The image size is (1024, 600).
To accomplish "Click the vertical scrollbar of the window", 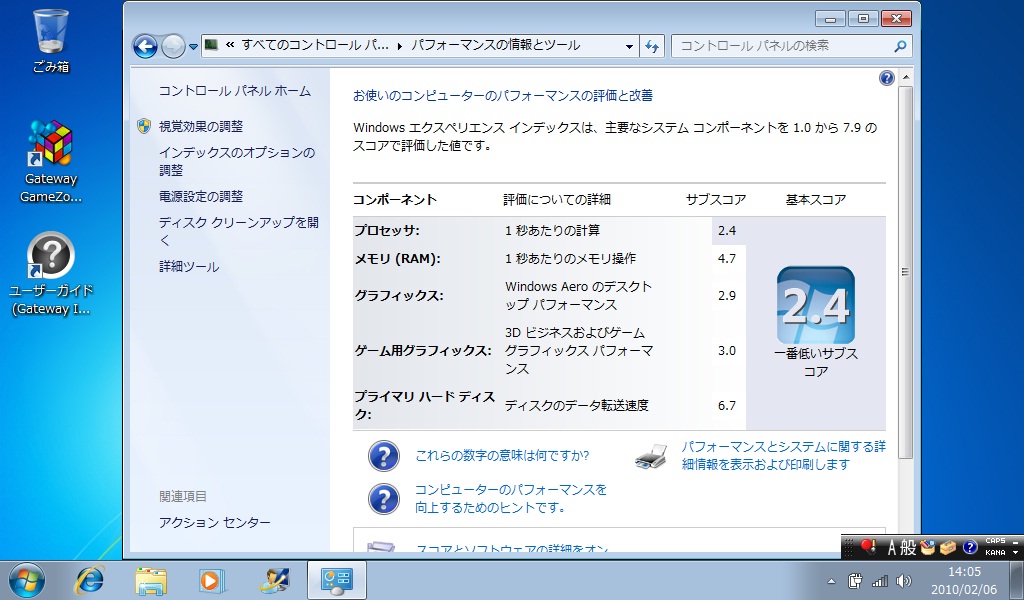I will click(x=905, y=270).
